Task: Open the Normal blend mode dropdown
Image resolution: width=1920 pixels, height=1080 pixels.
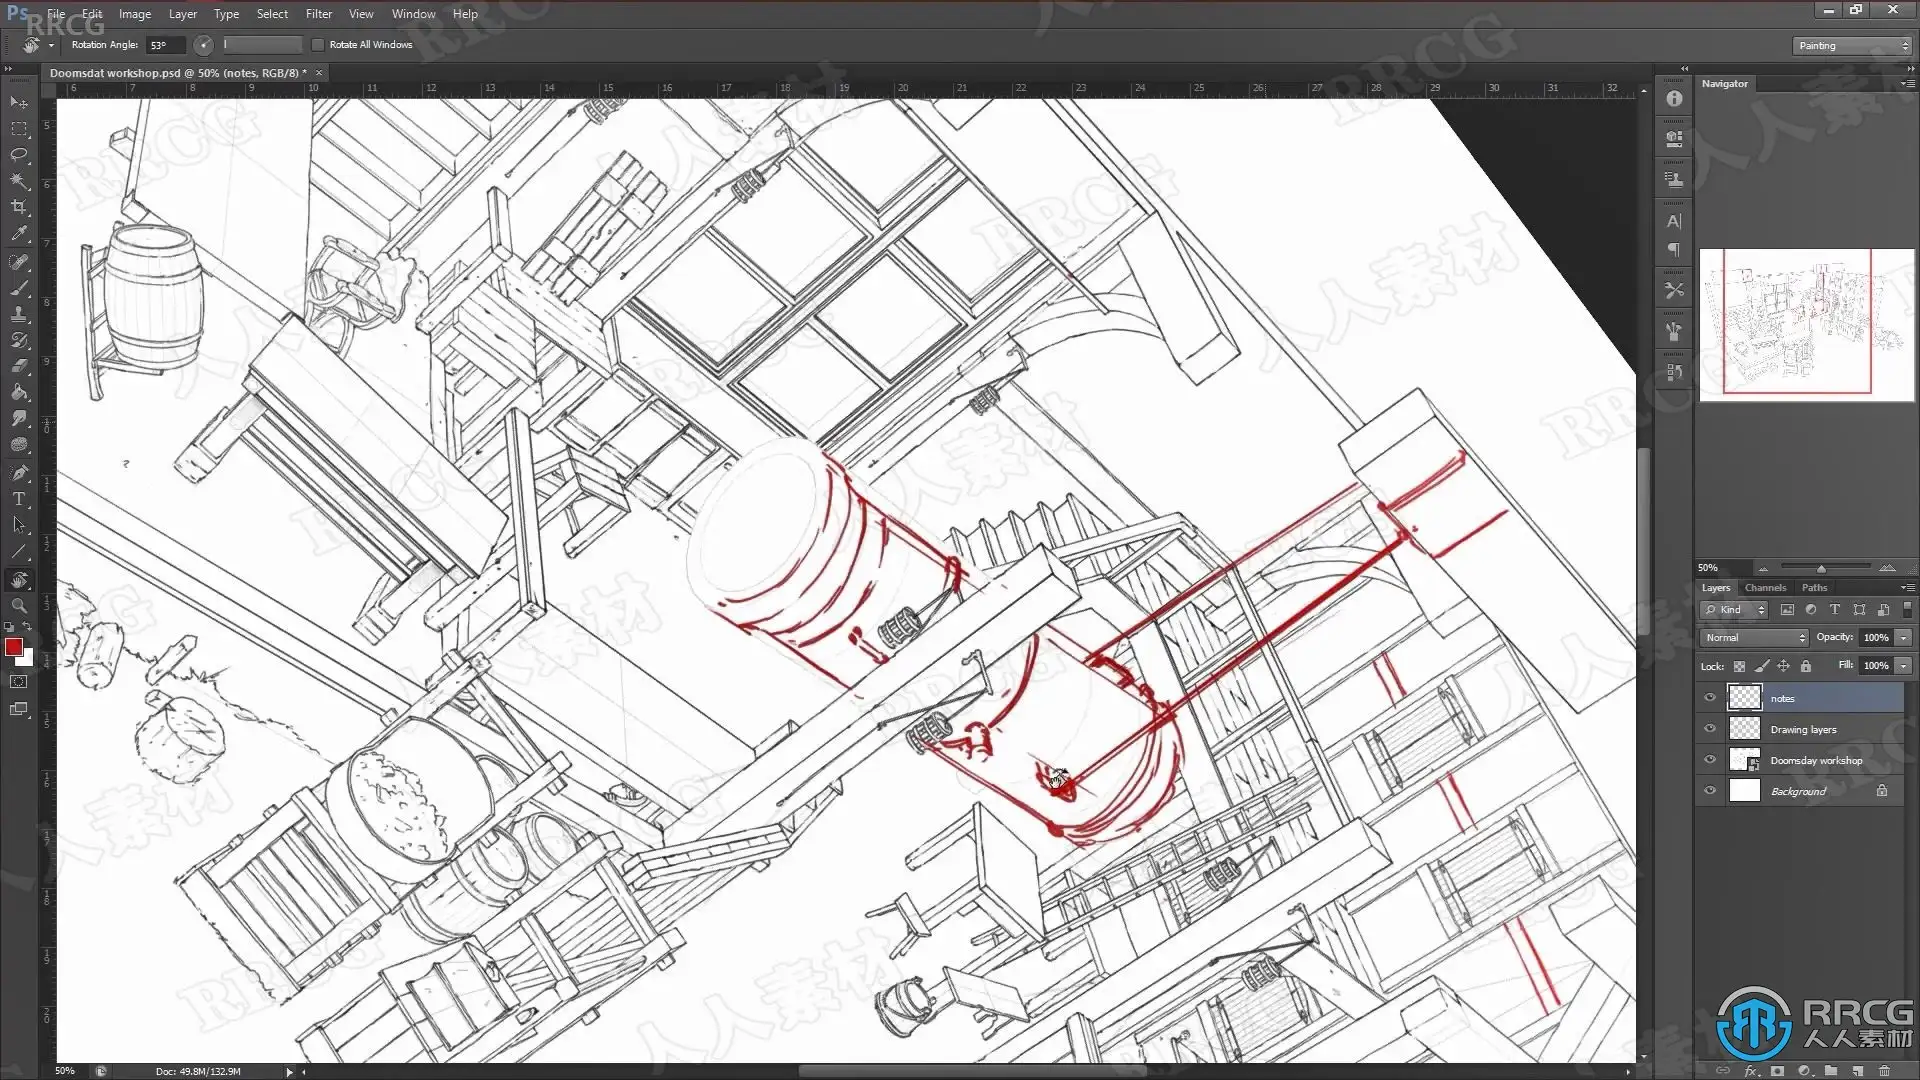Action: point(1754,638)
